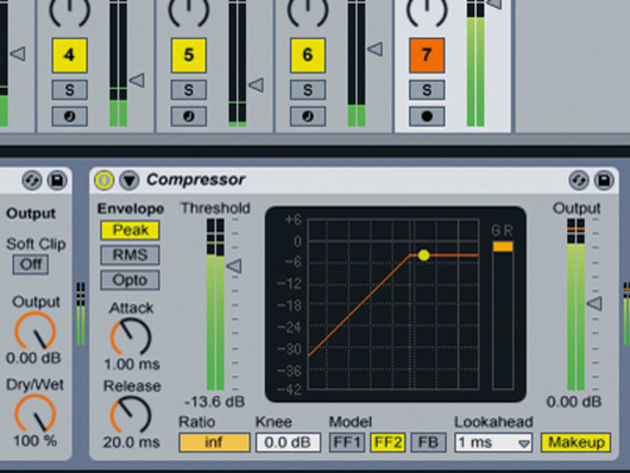Toggle track 4 activator button

click(x=70, y=55)
